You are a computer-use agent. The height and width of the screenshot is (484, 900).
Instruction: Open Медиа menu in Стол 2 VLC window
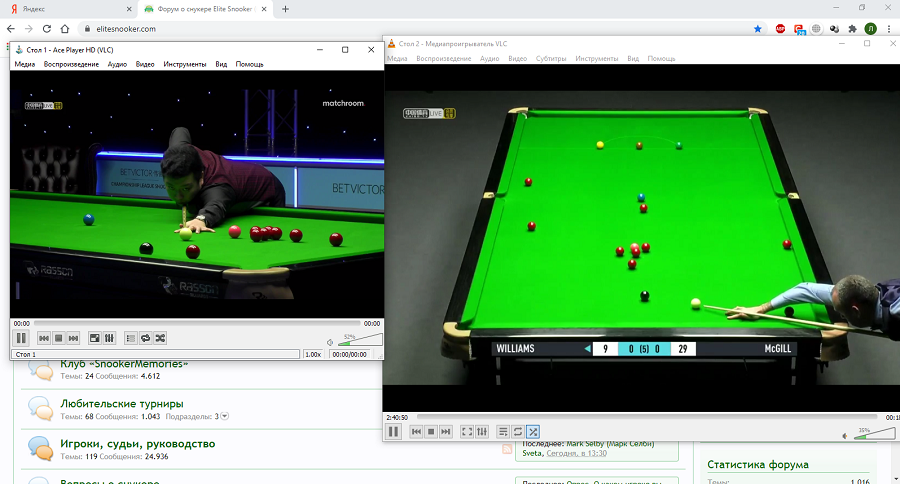pyautogui.click(x=397, y=59)
